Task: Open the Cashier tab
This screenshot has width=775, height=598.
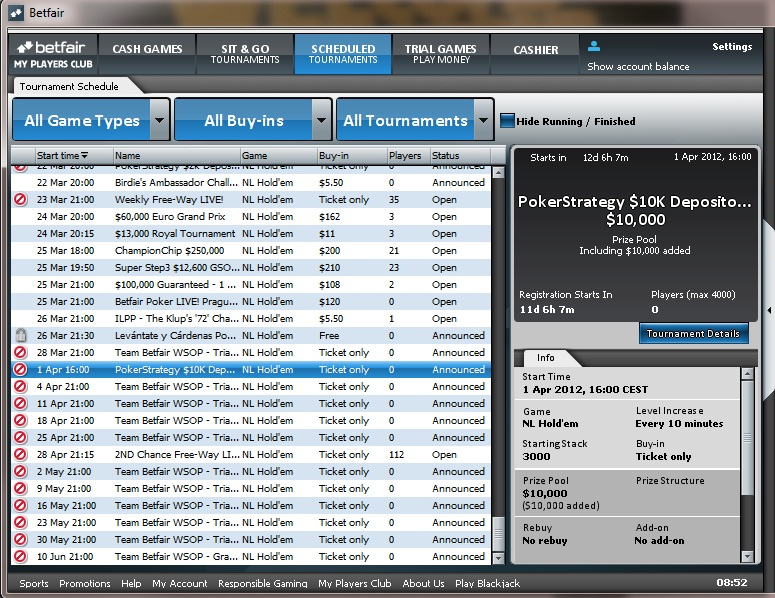Action: click(x=535, y=54)
